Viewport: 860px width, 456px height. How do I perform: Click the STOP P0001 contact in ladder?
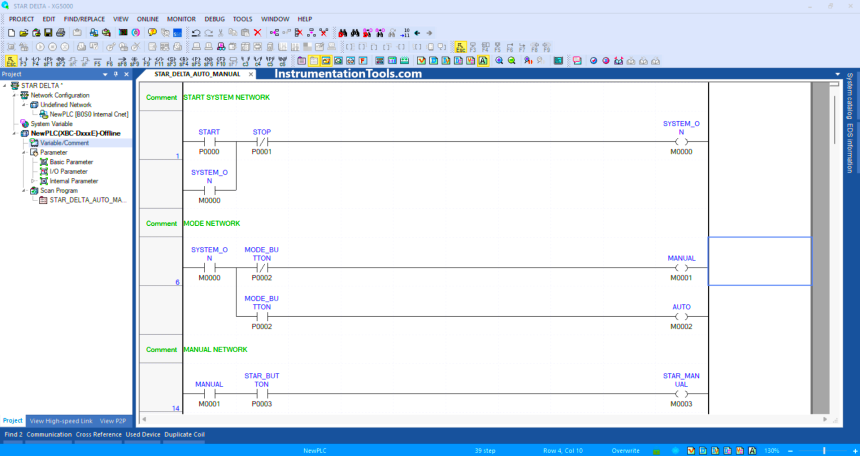[x=262, y=142]
